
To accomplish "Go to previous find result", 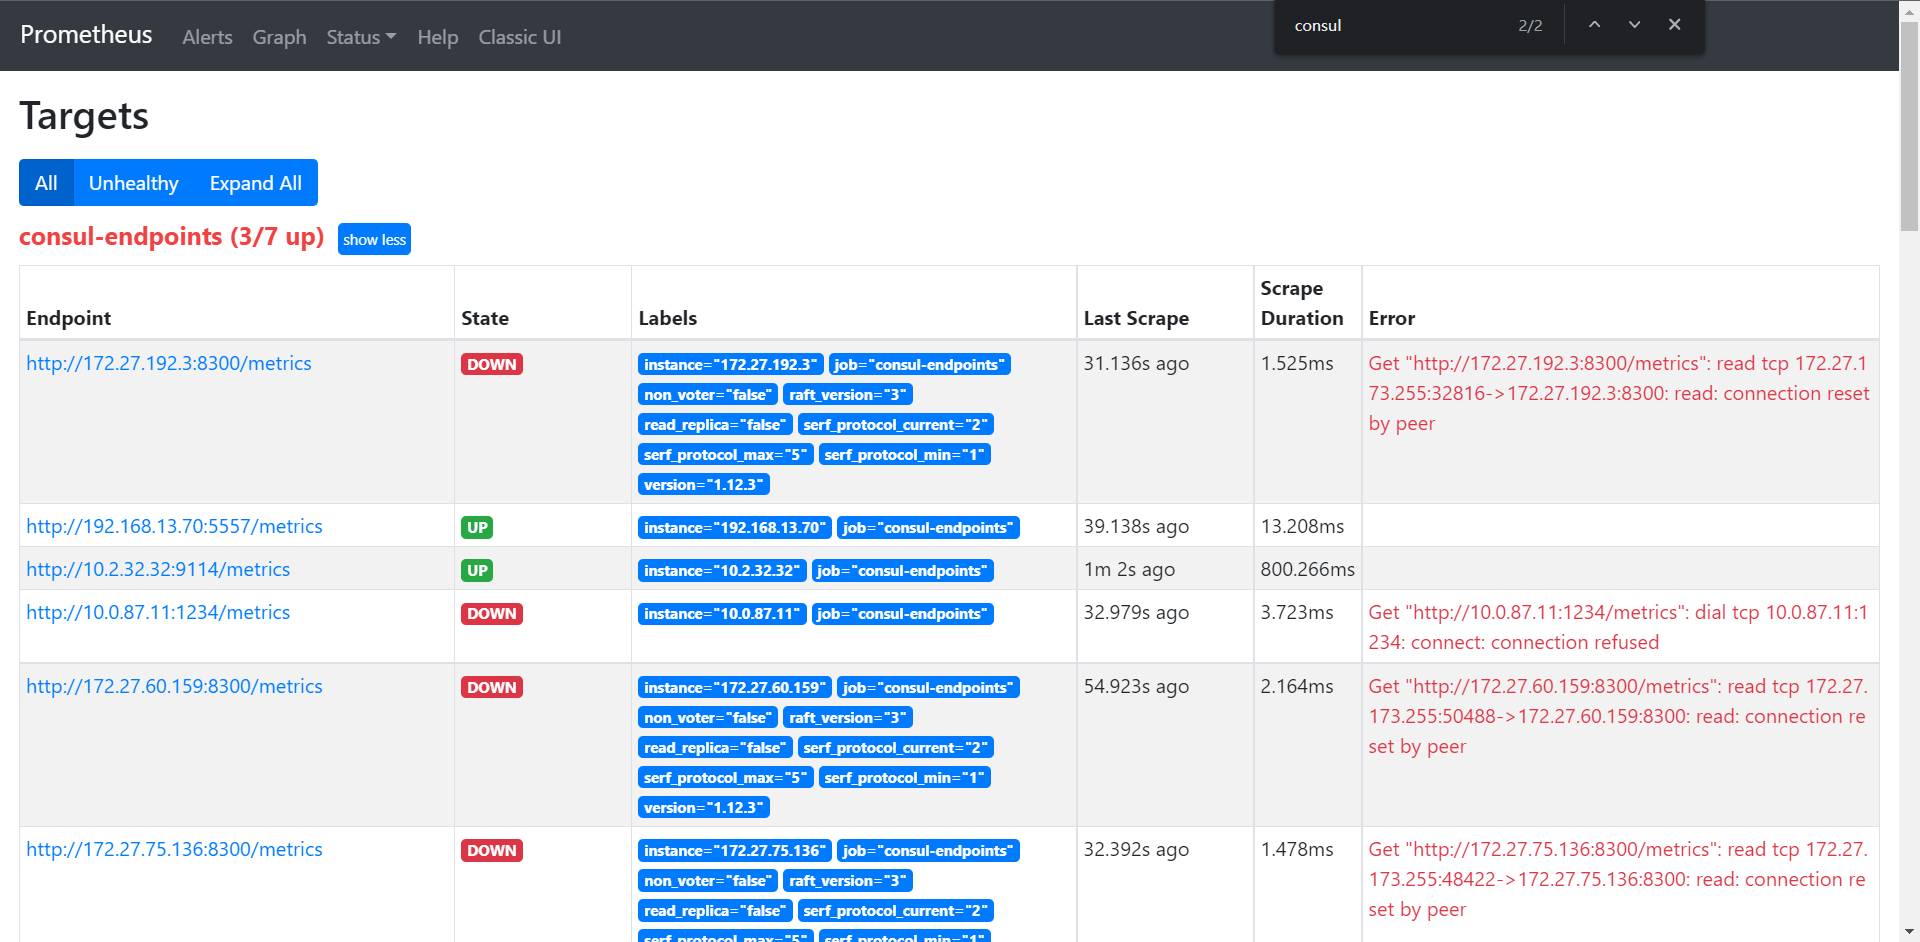I will (x=1594, y=25).
